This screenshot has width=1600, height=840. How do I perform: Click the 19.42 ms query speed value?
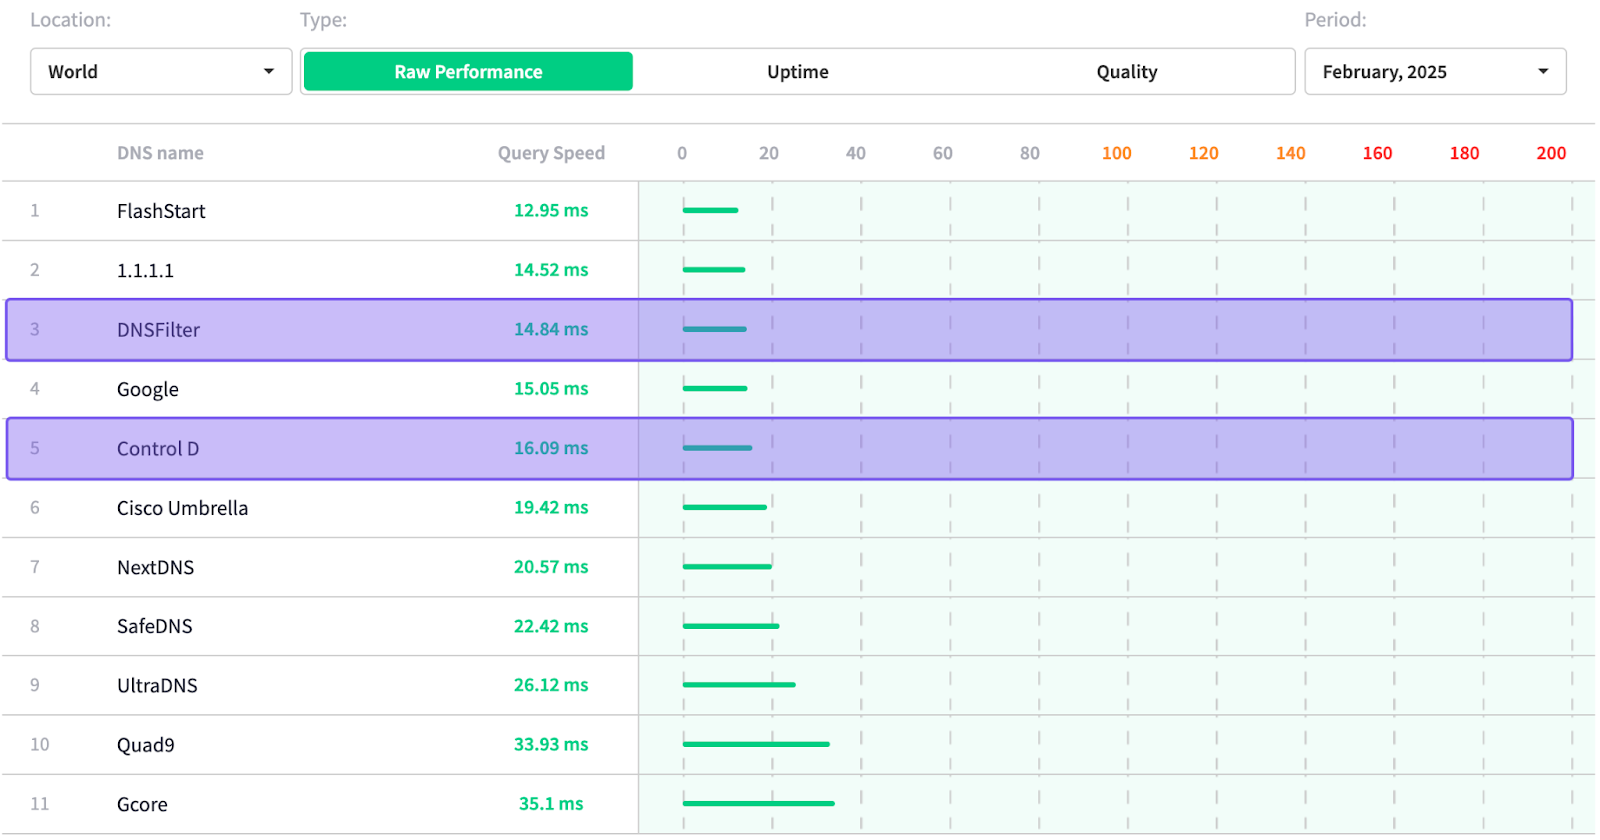[x=551, y=507]
